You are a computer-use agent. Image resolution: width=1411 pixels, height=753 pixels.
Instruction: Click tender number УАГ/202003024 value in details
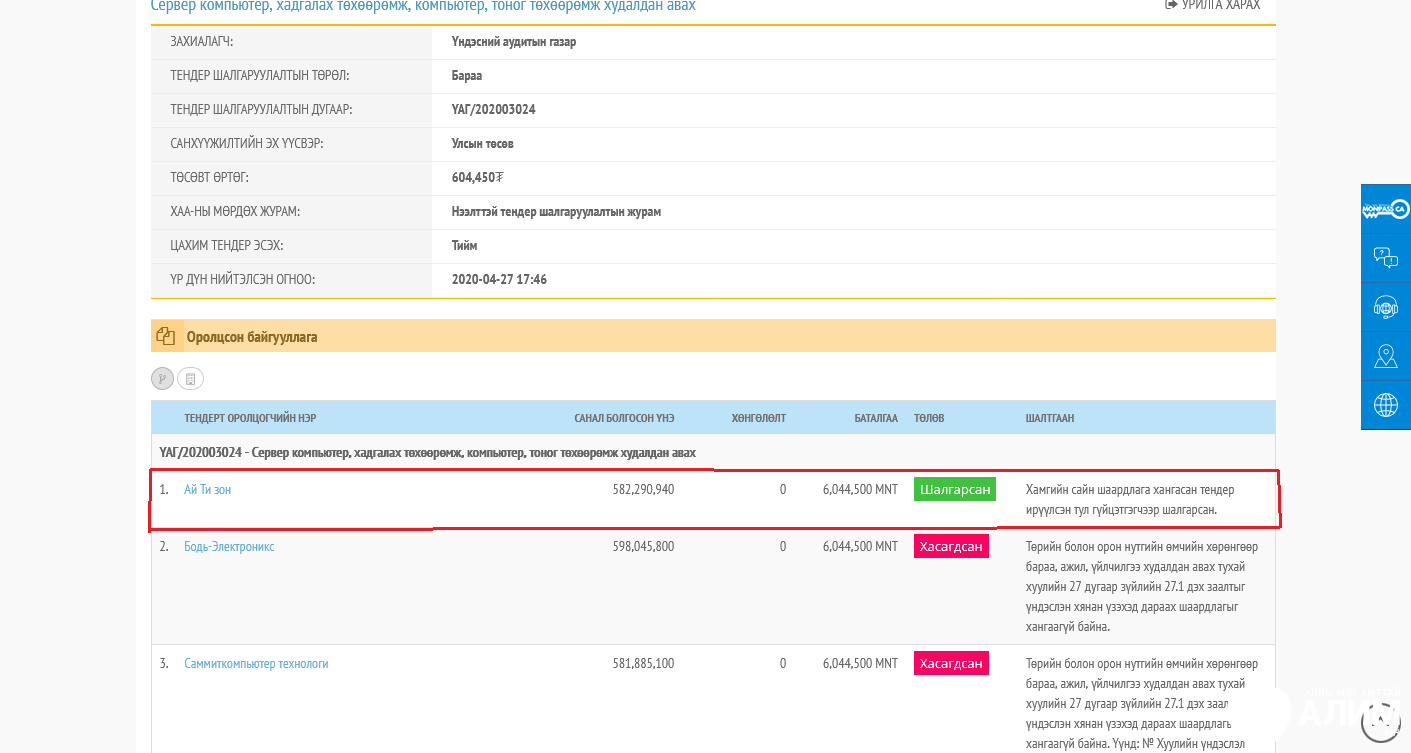click(494, 110)
